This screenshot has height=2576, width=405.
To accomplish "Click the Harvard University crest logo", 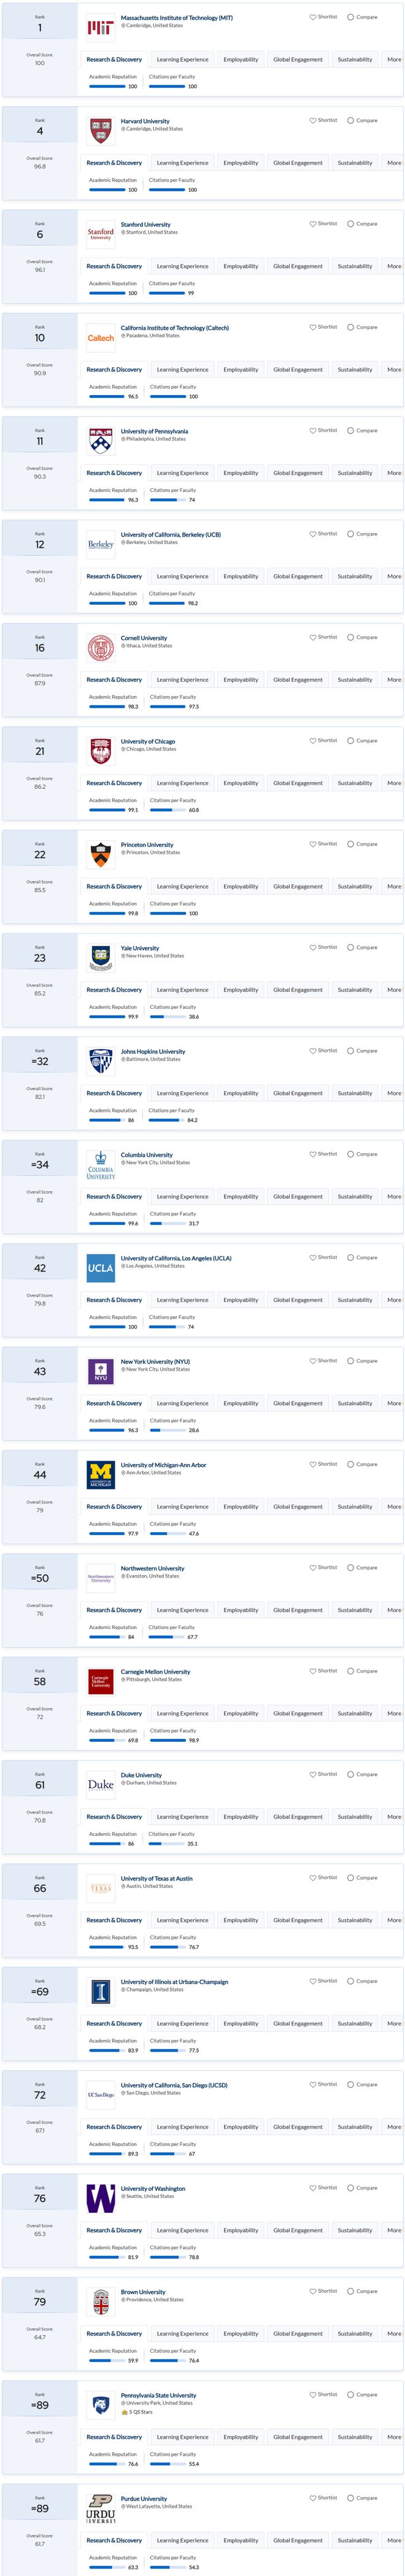I will (x=101, y=131).
